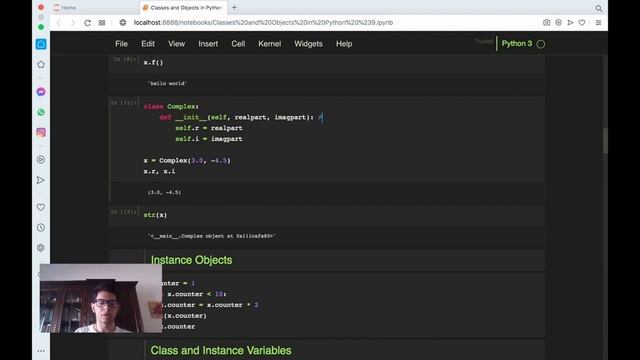Send page to My Flow from address bar

tap(570, 23)
